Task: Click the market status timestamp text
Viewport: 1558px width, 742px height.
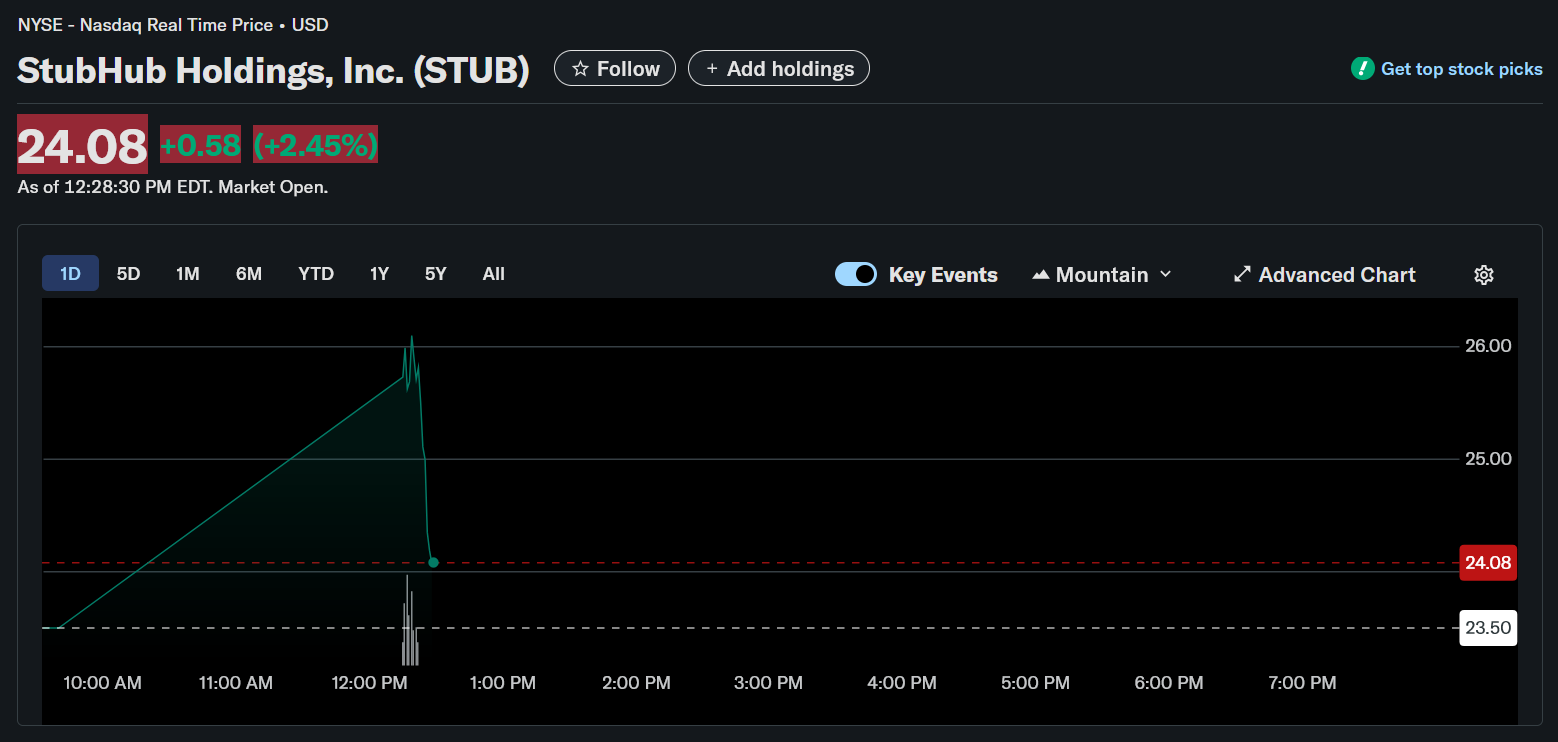Action: pos(173,187)
